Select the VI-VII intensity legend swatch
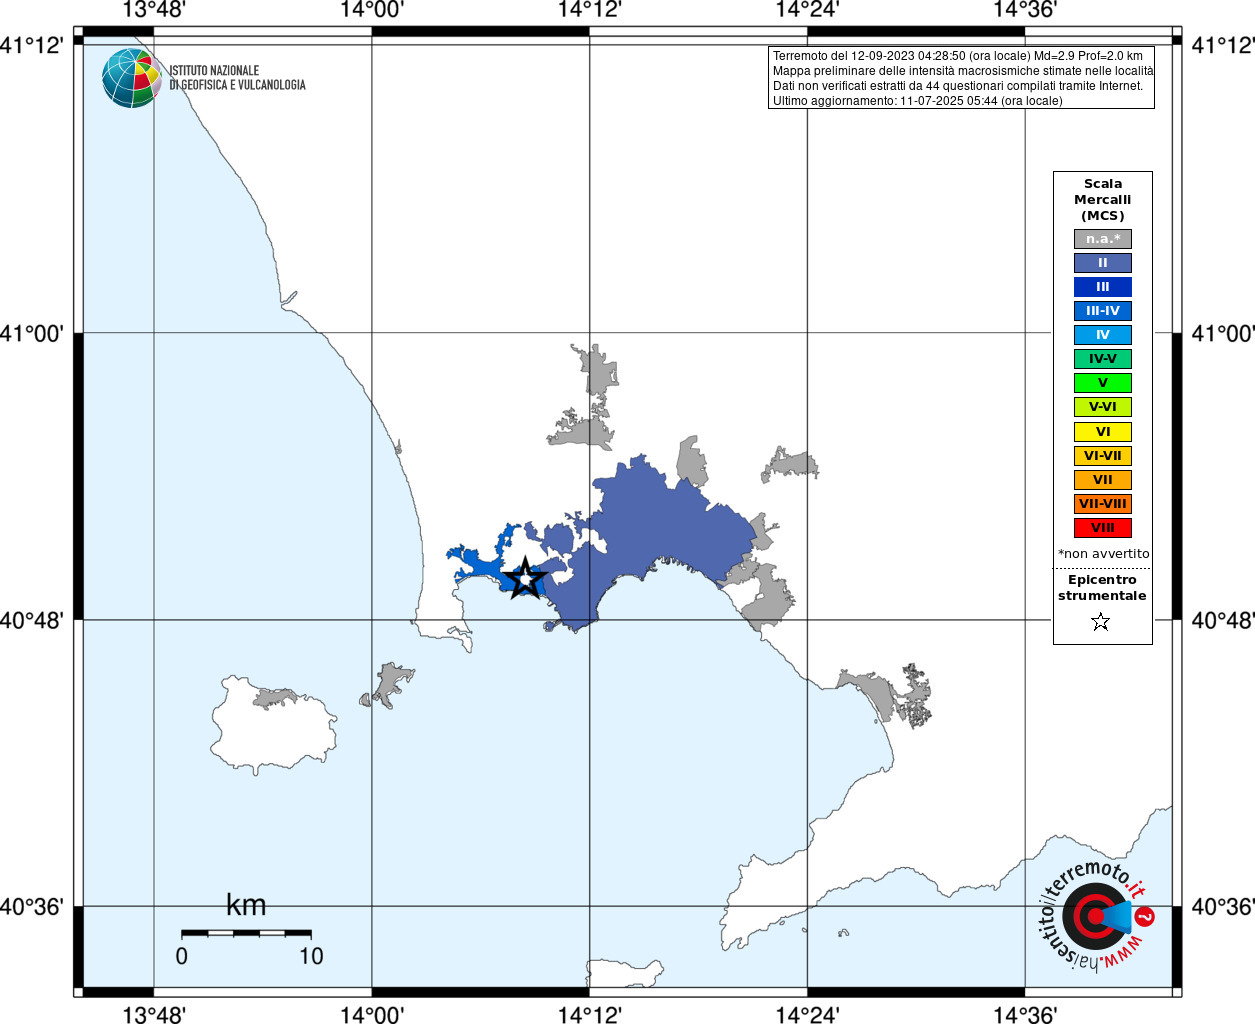Image resolution: width=1255 pixels, height=1024 pixels. 1103,456
